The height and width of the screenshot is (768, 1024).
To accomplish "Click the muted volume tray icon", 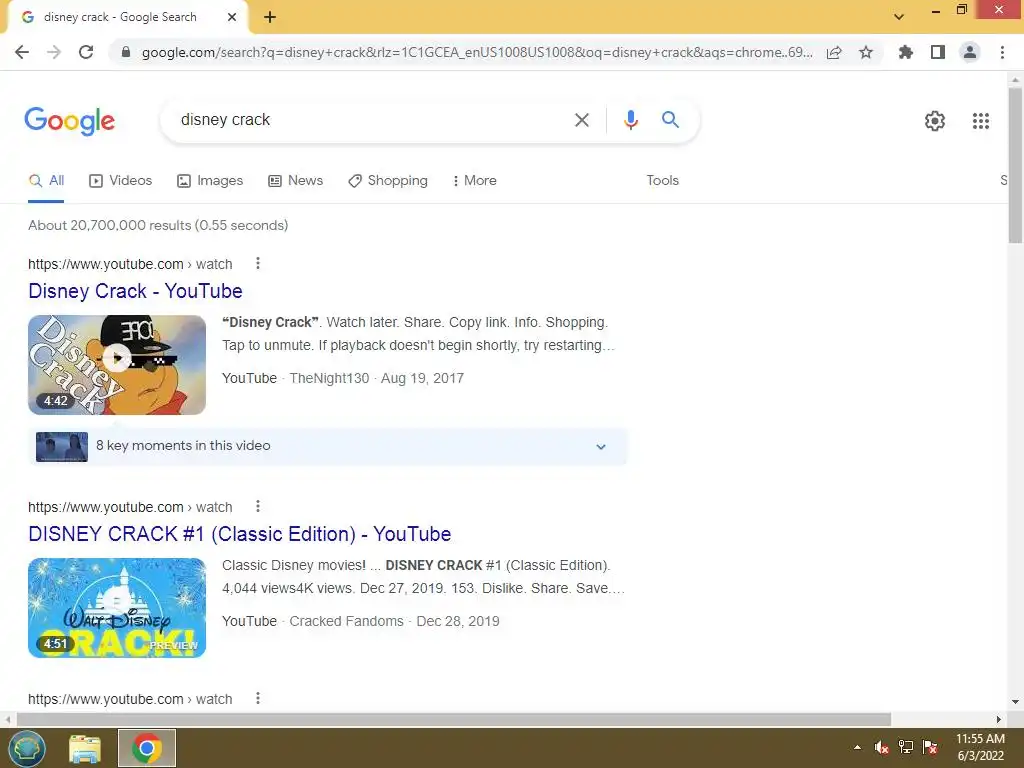I will pos(882,748).
